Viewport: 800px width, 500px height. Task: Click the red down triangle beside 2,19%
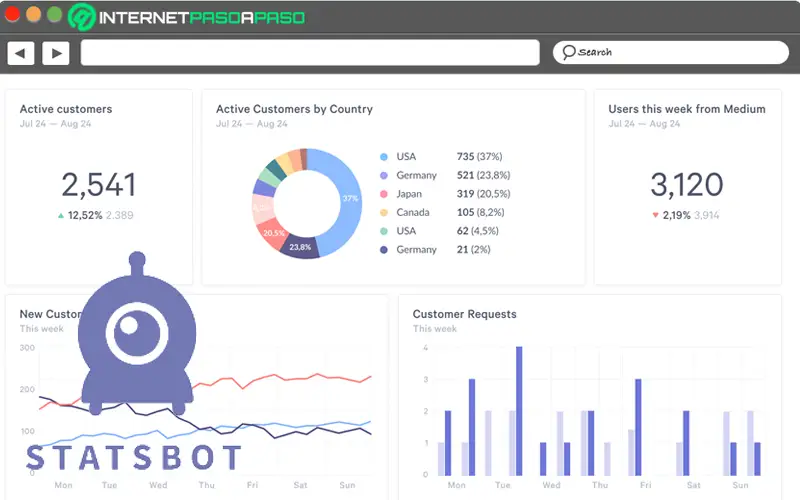coord(656,215)
